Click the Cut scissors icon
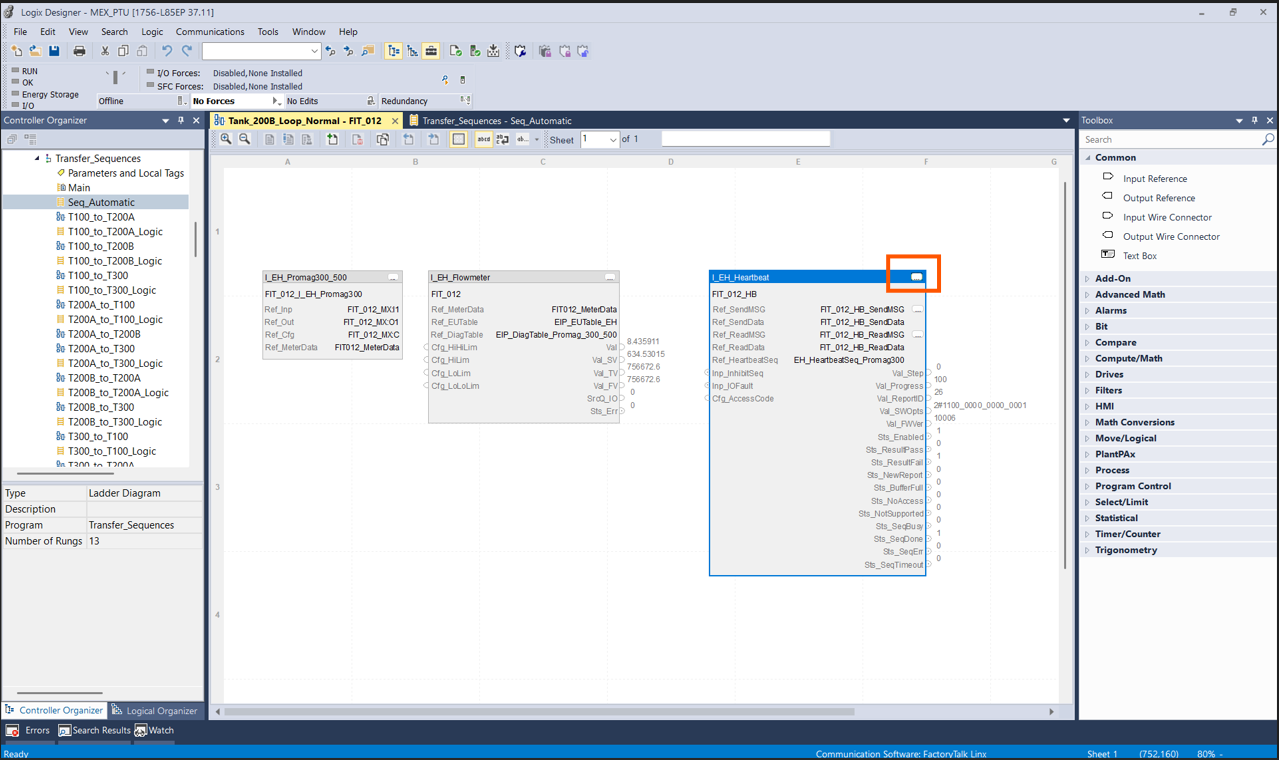 [104, 51]
